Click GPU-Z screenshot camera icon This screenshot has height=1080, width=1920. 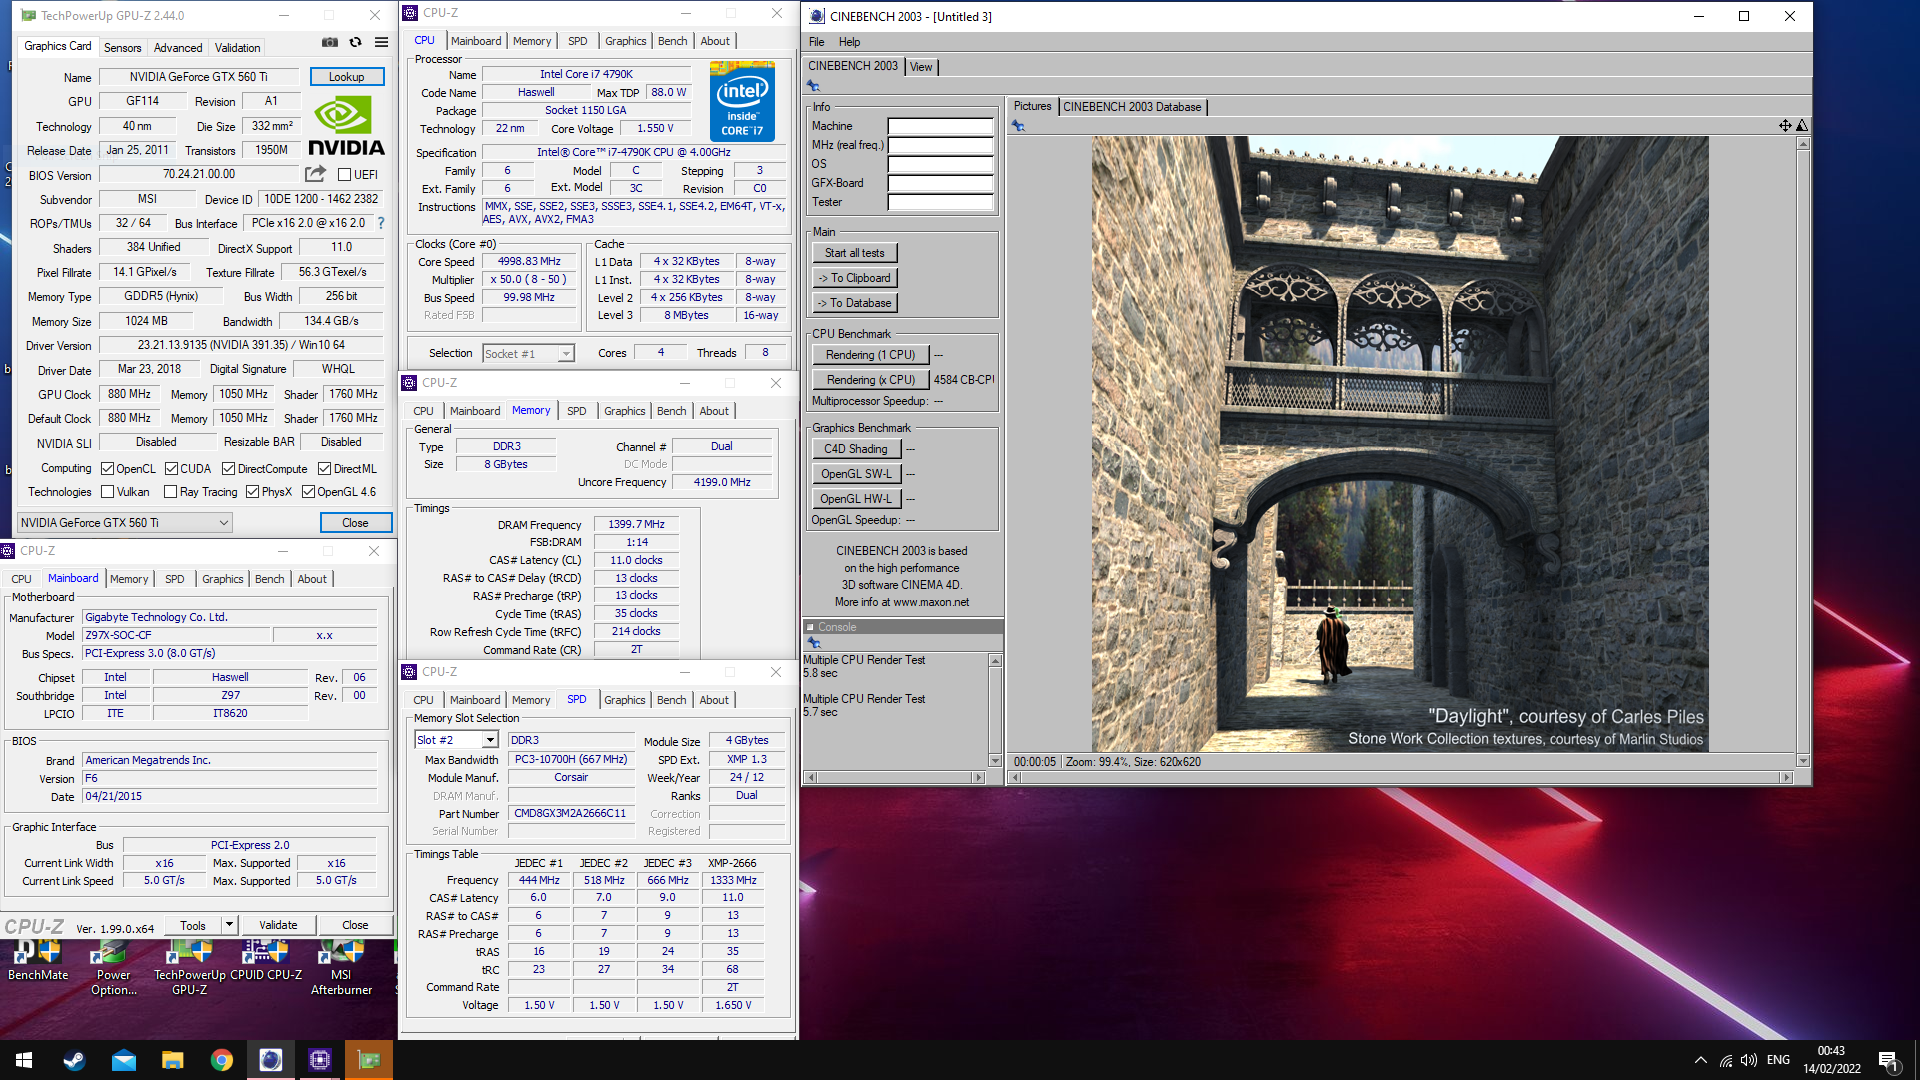click(x=329, y=43)
